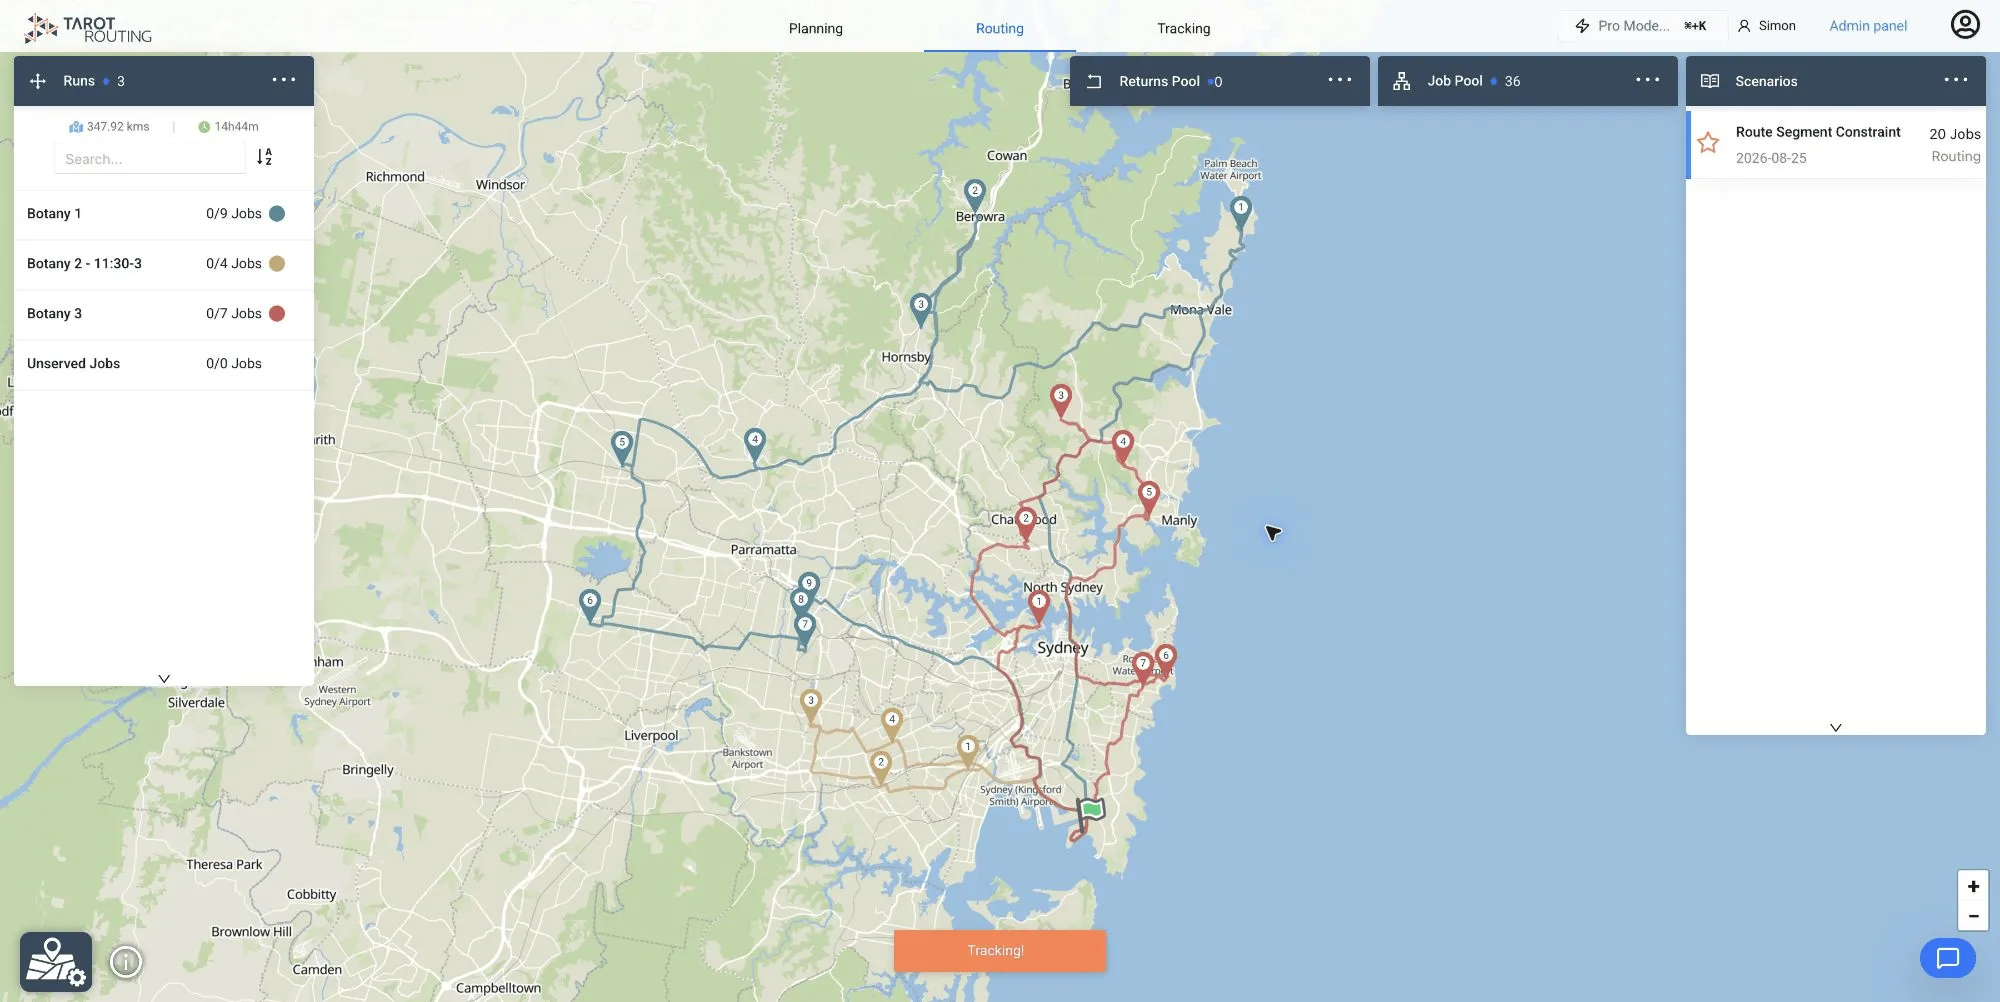Select the Unserved Jobs row
The height and width of the screenshot is (1002, 2000).
[164, 364]
